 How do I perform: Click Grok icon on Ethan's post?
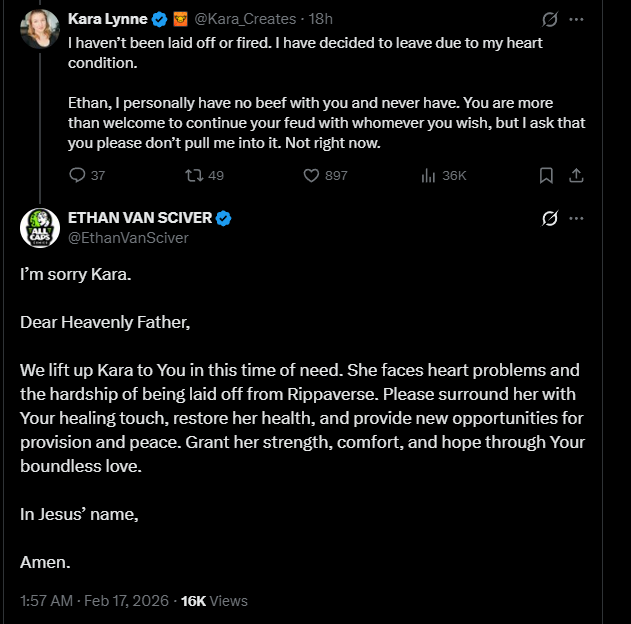tap(549, 218)
